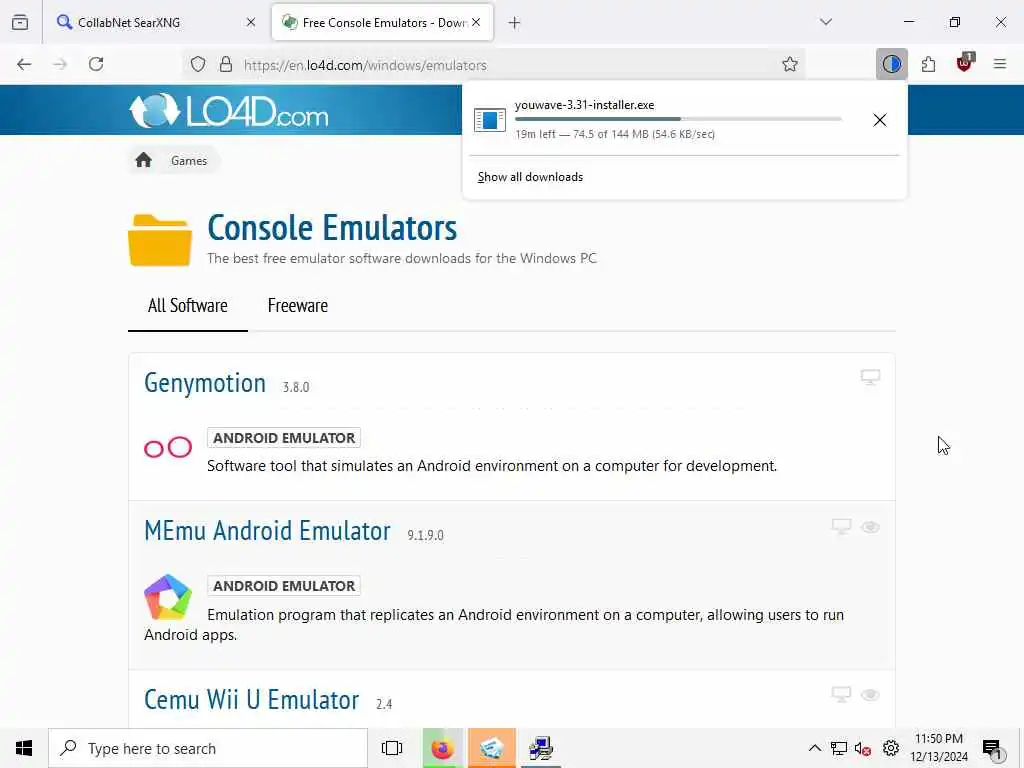Viewport: 1024px width, 768px height.
Task: Open tracking protection shield icon
Action: (198, 64)
